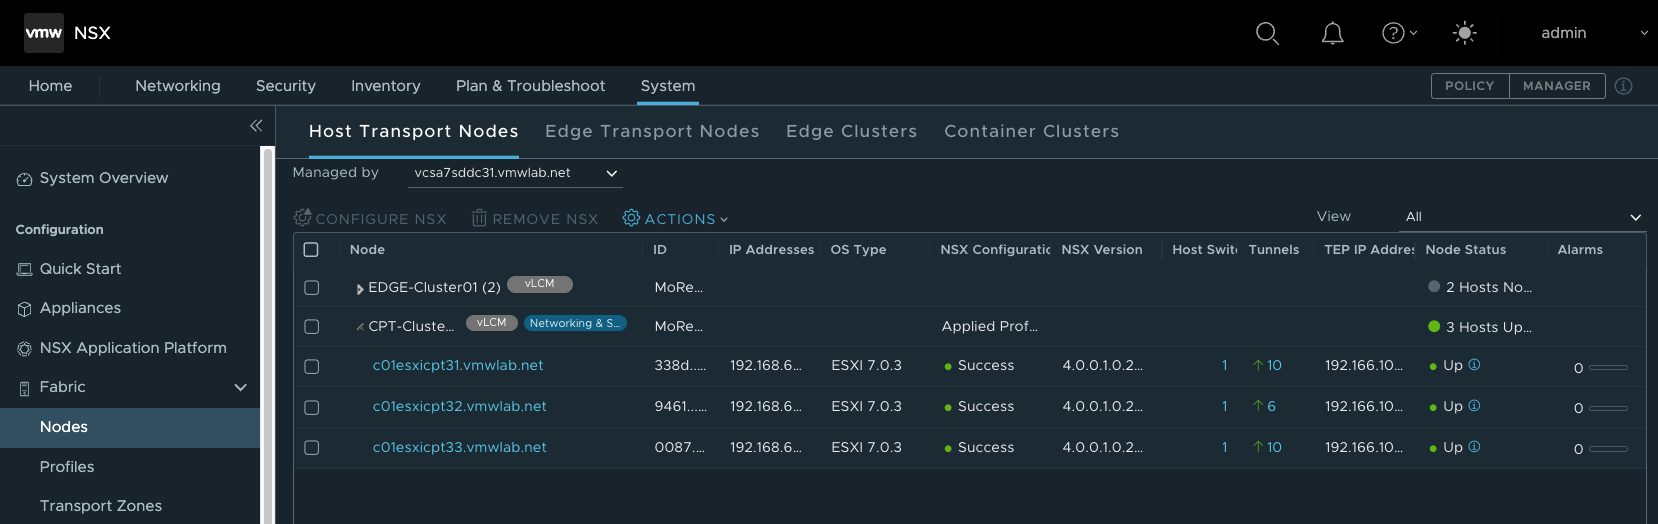Collapse the sidebar with double chevron
1658x524 pixels.
tap(256, 125)
